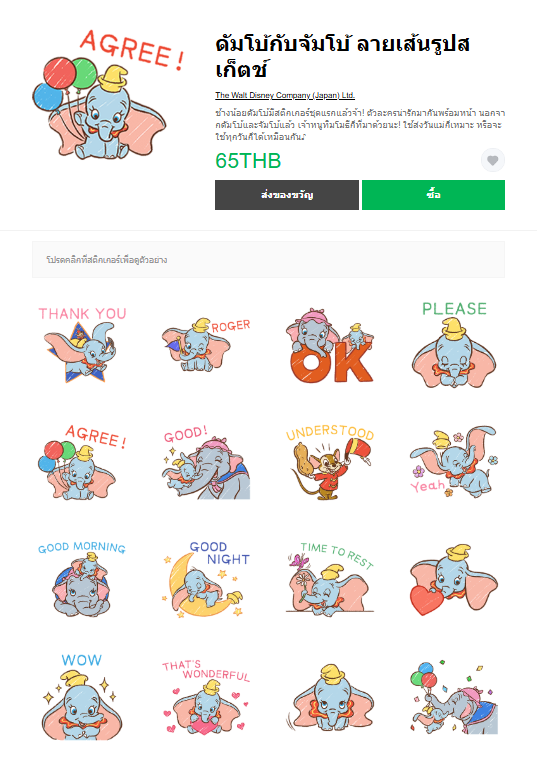537x761 pixels.
Task: Preview the Dumbo with red heart sticker
Action: click(x=454, y=580)
